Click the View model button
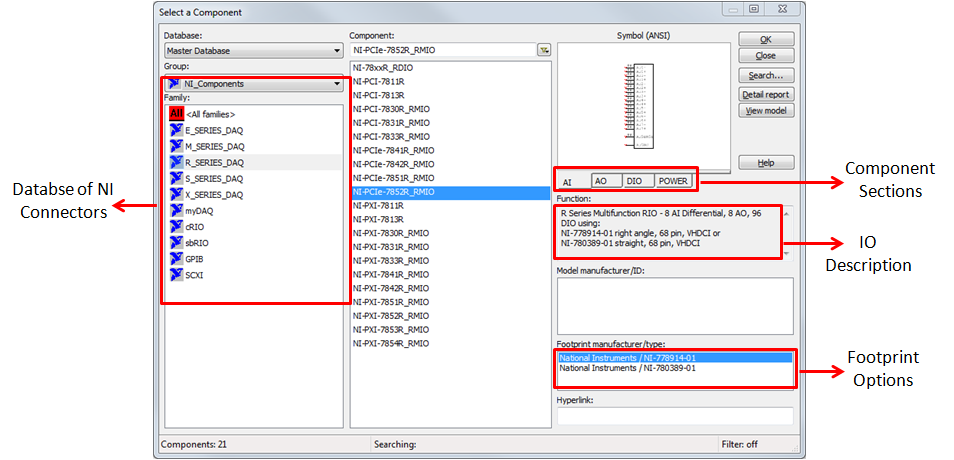The image size is (954, 460). click(x=766, y=111)
